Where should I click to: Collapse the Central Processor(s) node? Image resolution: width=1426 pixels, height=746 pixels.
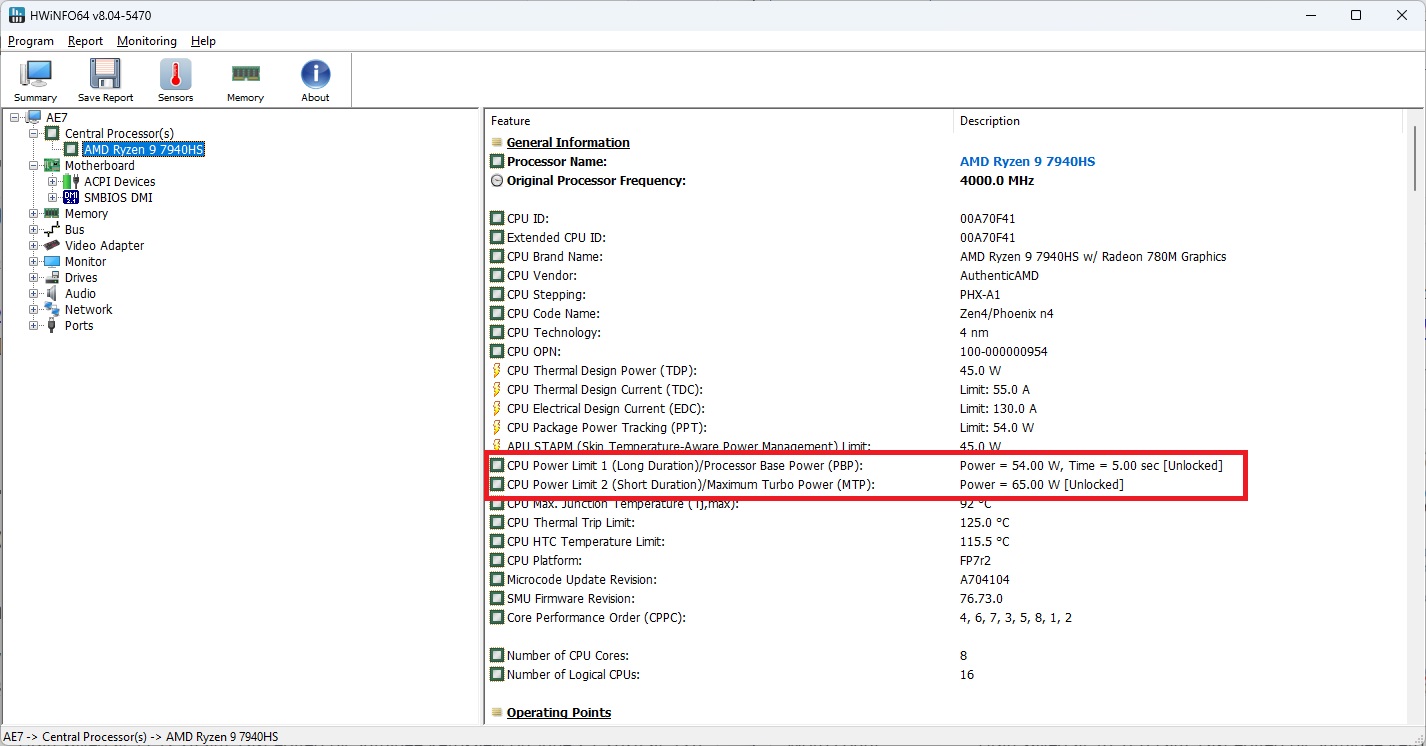click(34, 134)
